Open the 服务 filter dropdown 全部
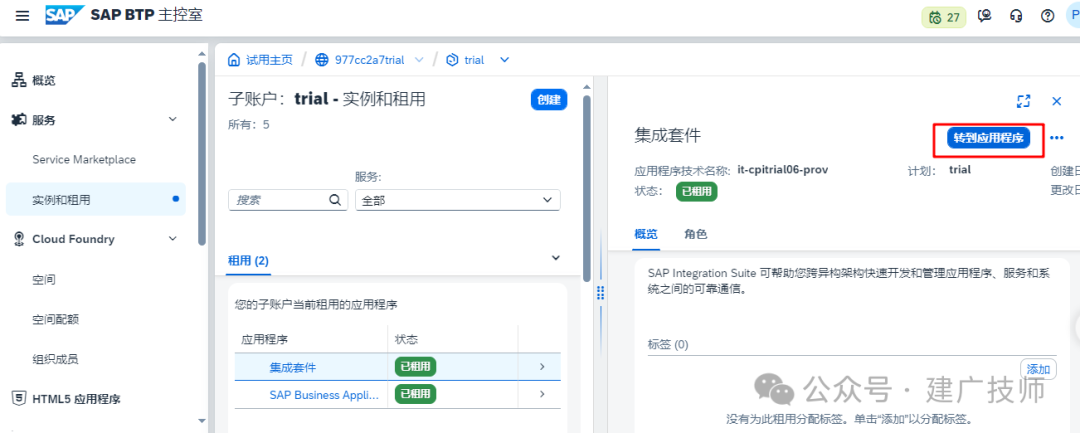 tap(457, 200)
